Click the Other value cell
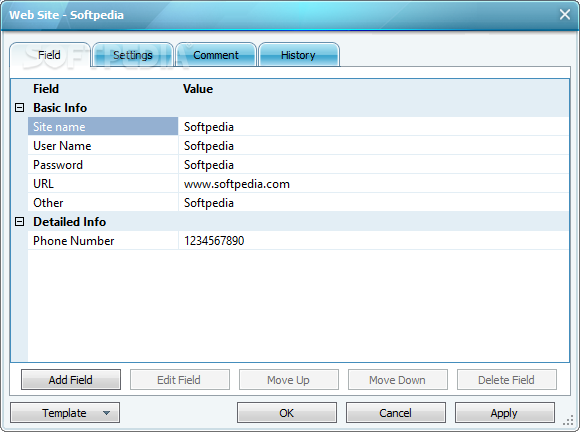Image resolution: width=580 pixels, height=432 pixels. [374, 203]
